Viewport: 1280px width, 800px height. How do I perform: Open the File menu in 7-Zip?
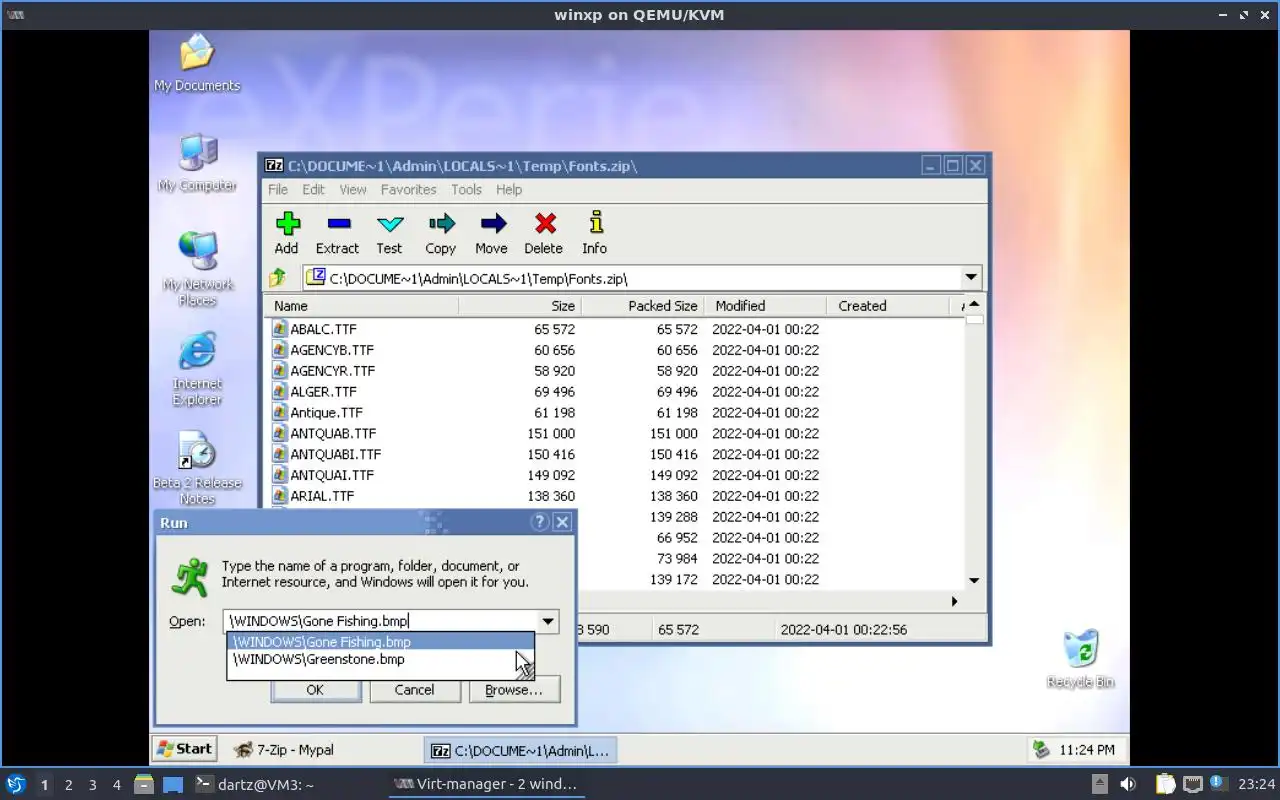(278, 189)
